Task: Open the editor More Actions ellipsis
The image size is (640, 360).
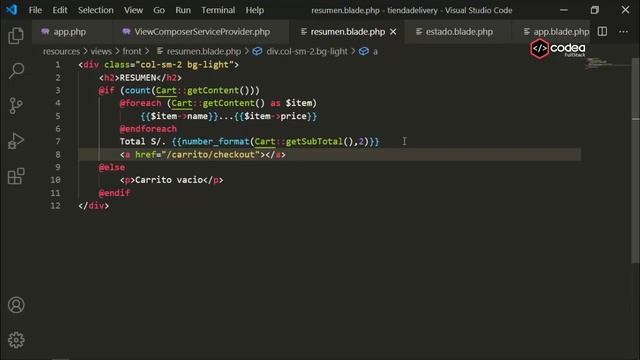Action: [623, 31]
